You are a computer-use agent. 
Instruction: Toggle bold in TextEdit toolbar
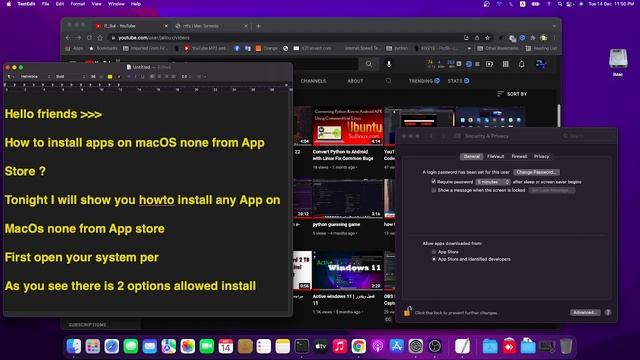(129, 76)
